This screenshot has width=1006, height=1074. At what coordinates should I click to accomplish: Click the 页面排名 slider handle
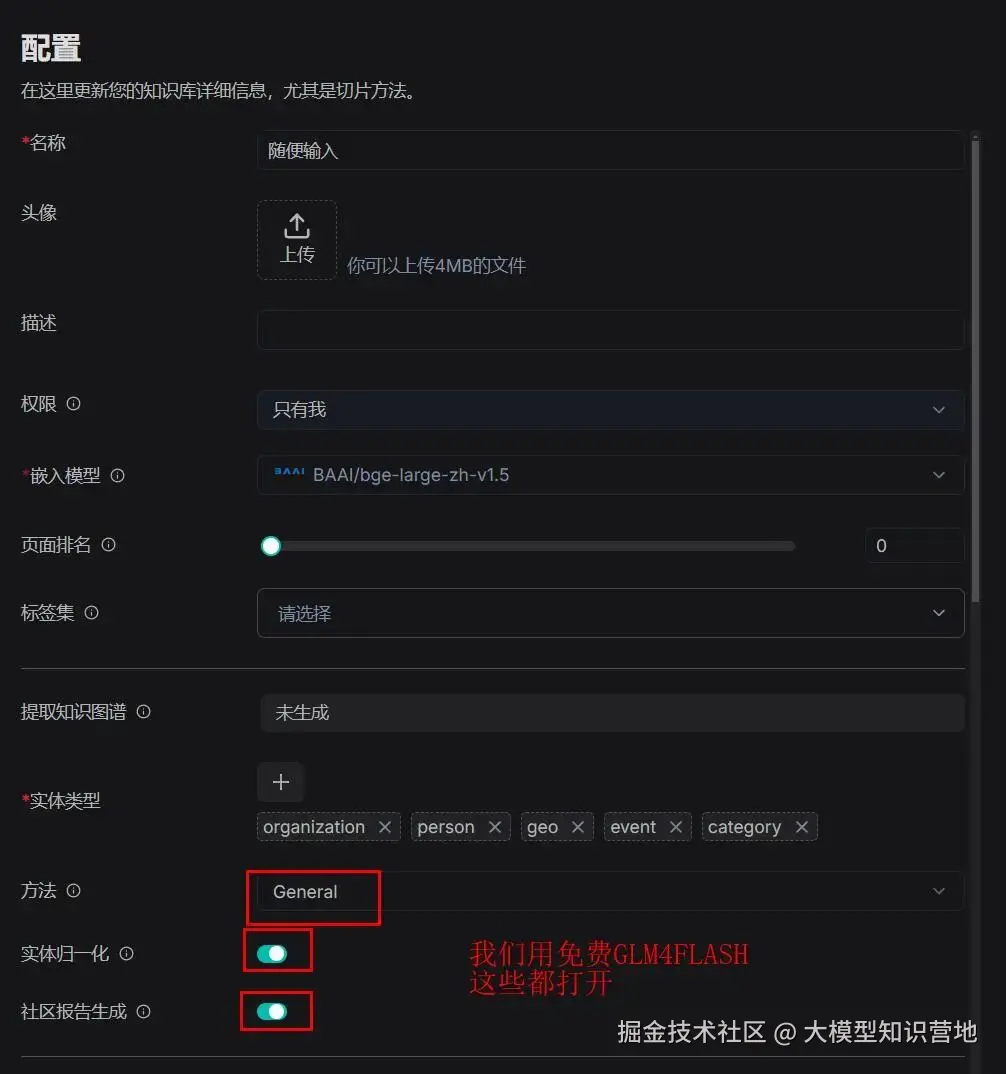click(x=271, y=546)
